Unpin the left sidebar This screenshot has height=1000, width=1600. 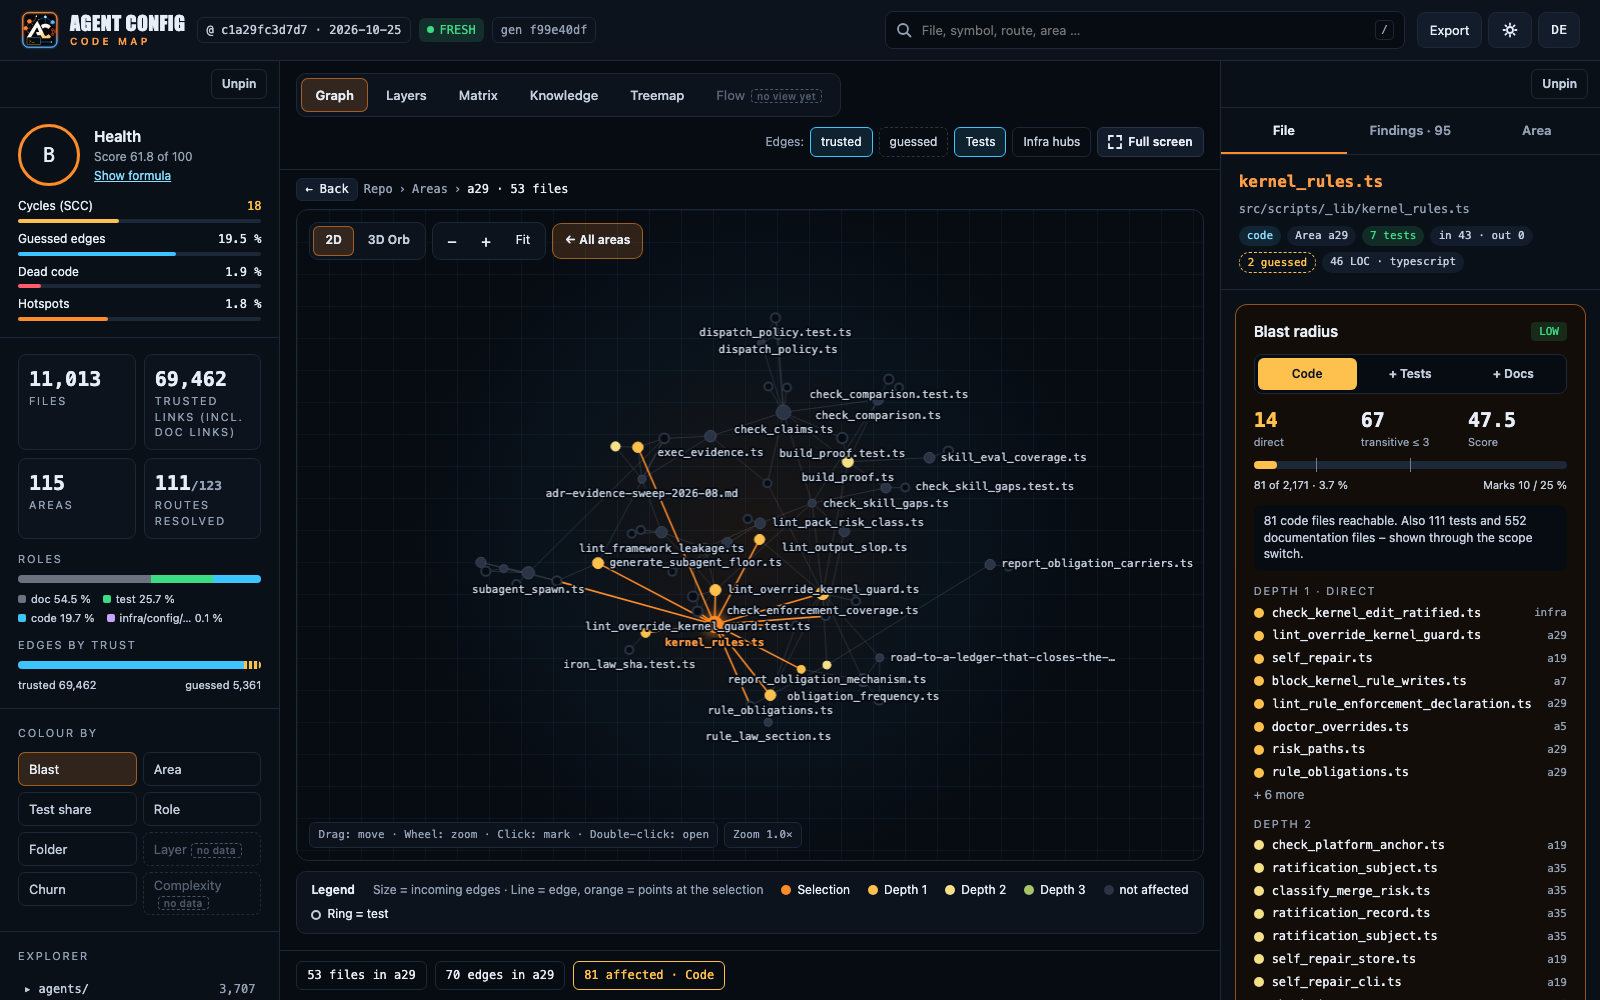239,84
